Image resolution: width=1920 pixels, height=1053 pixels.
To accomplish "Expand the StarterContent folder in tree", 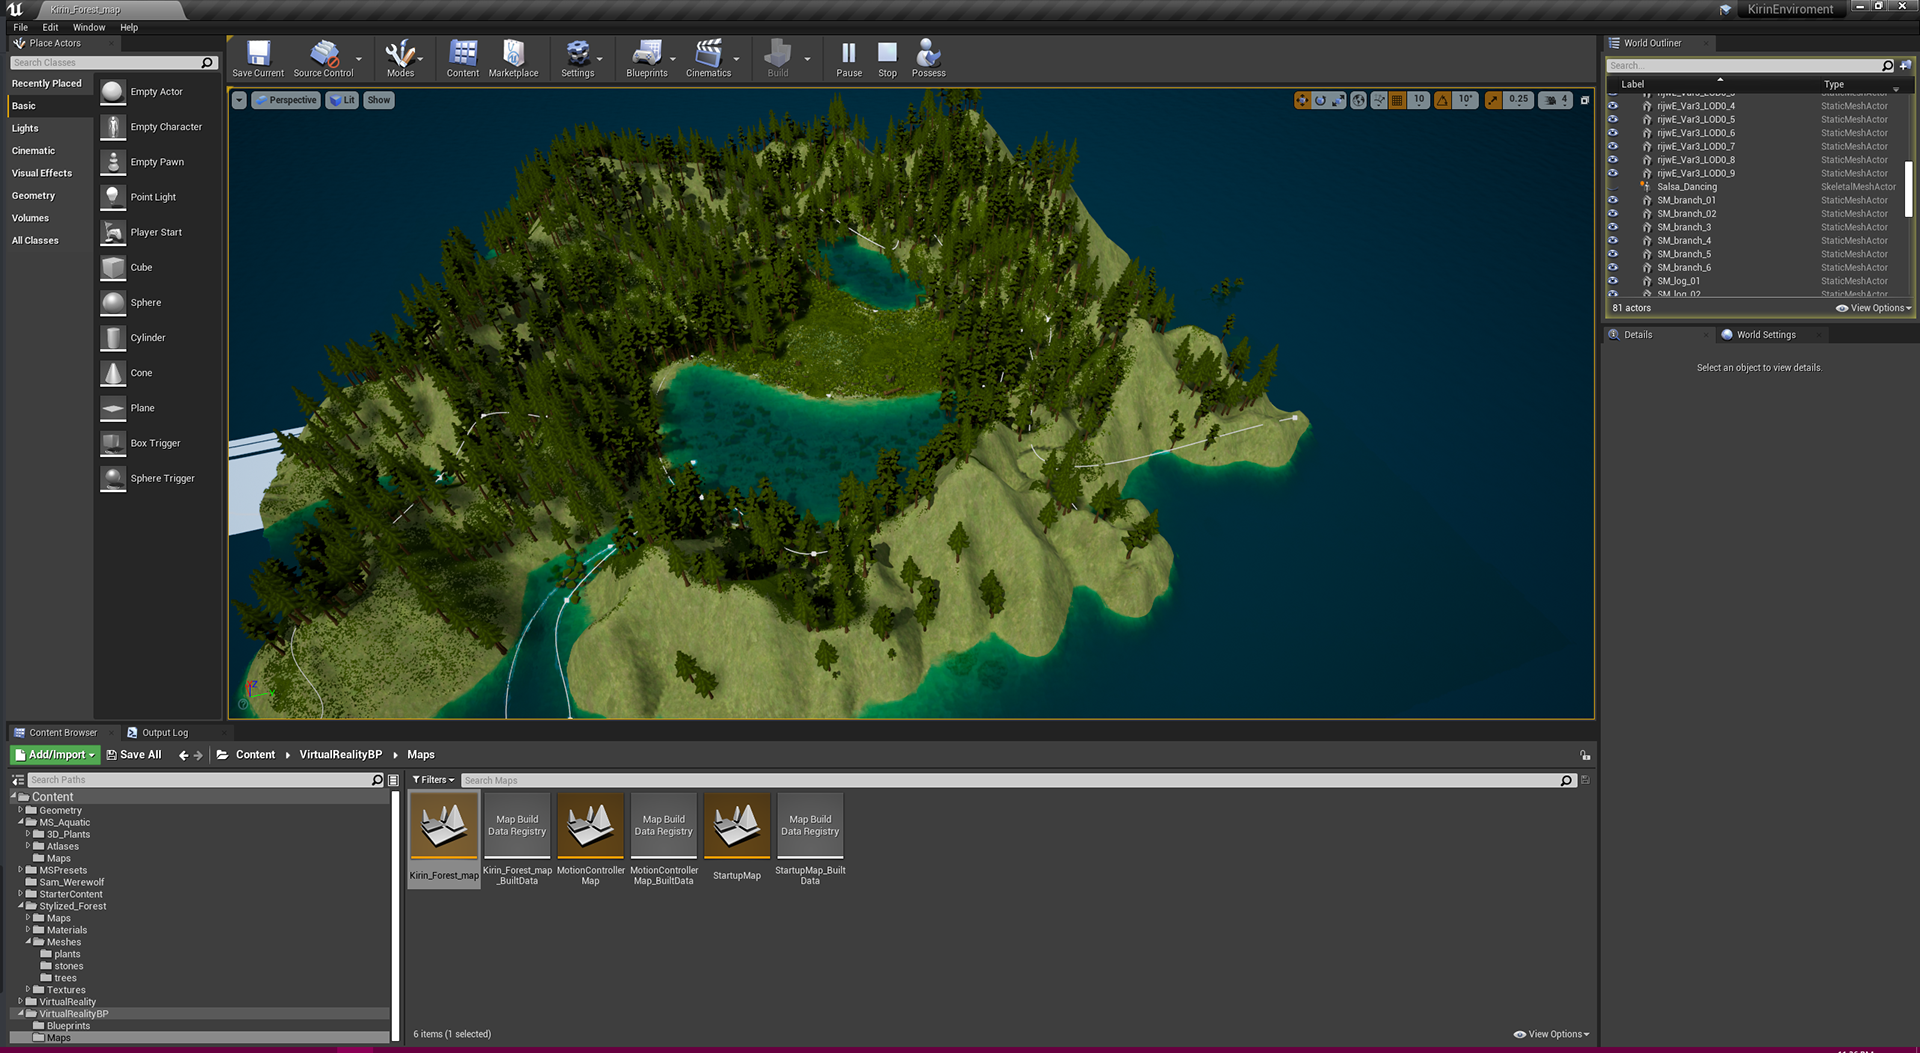I will [21, 894].
